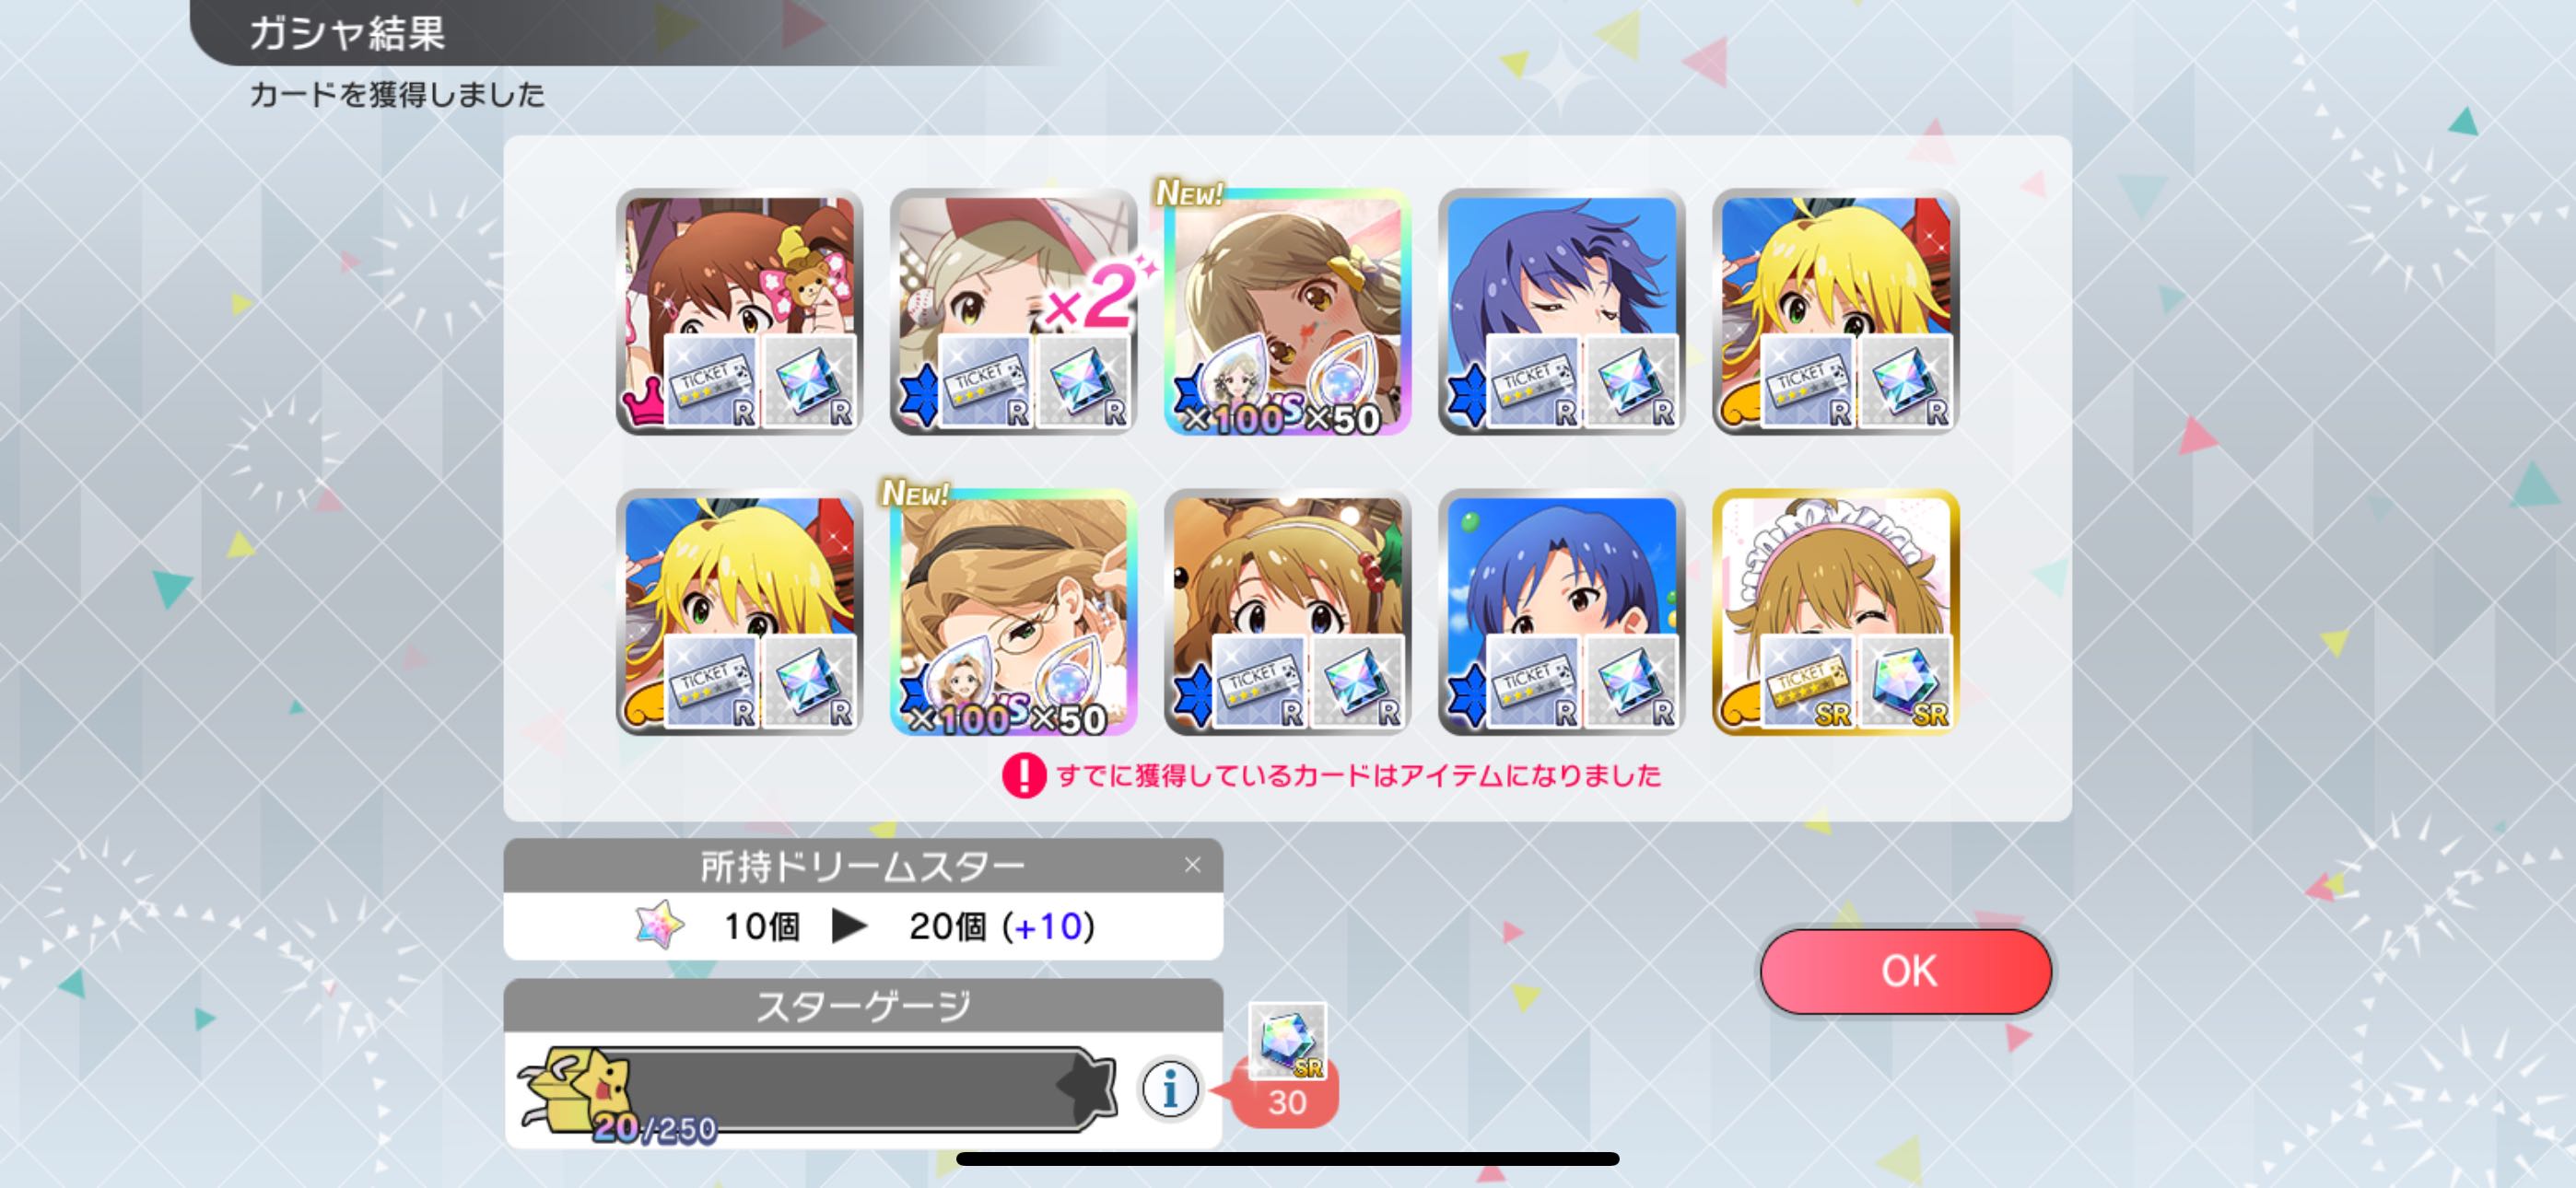Select the purple-haired girl winking card
Screen dimensions: 2576x1188
[x=1561, y=311]
